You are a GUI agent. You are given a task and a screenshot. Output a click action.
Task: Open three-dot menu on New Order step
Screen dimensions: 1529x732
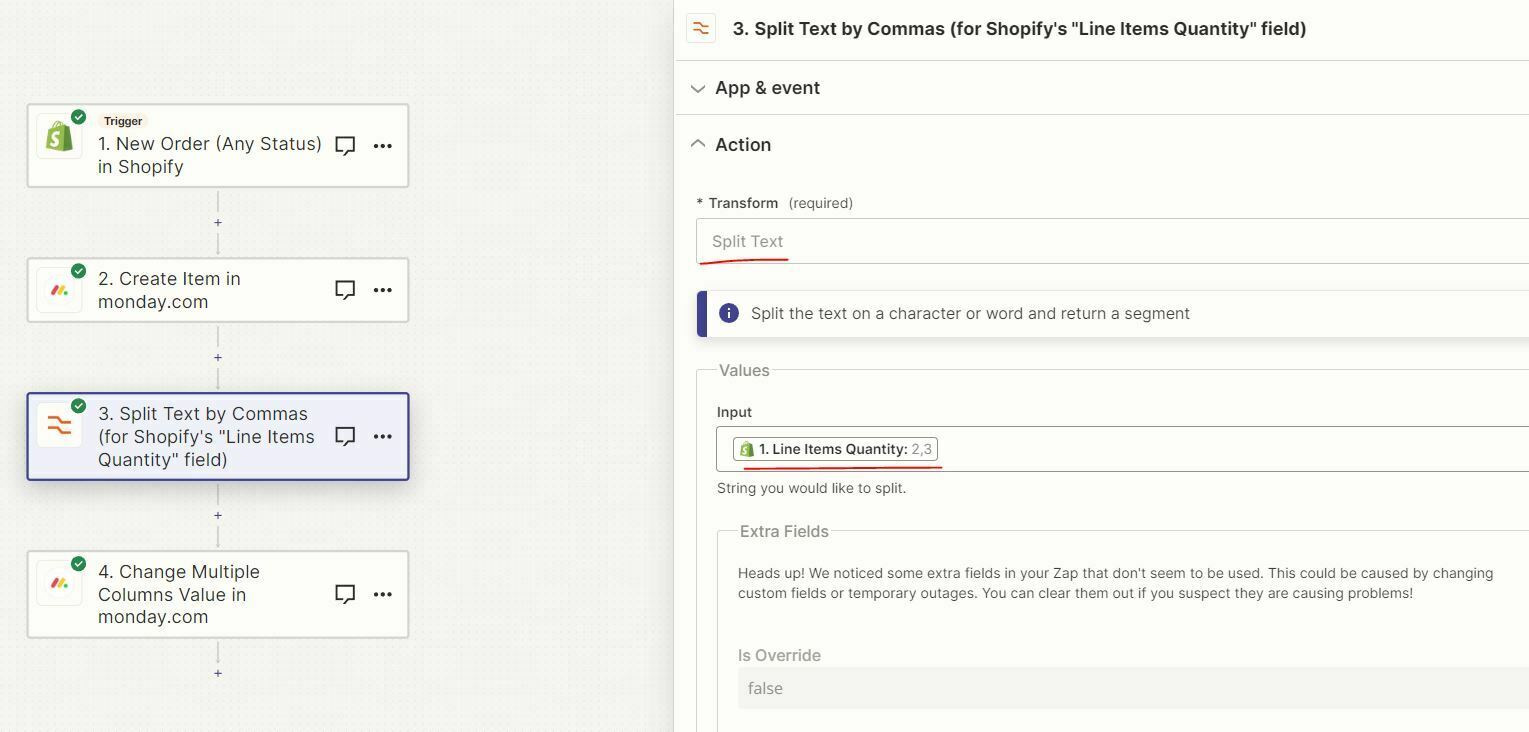click(382, 146)
